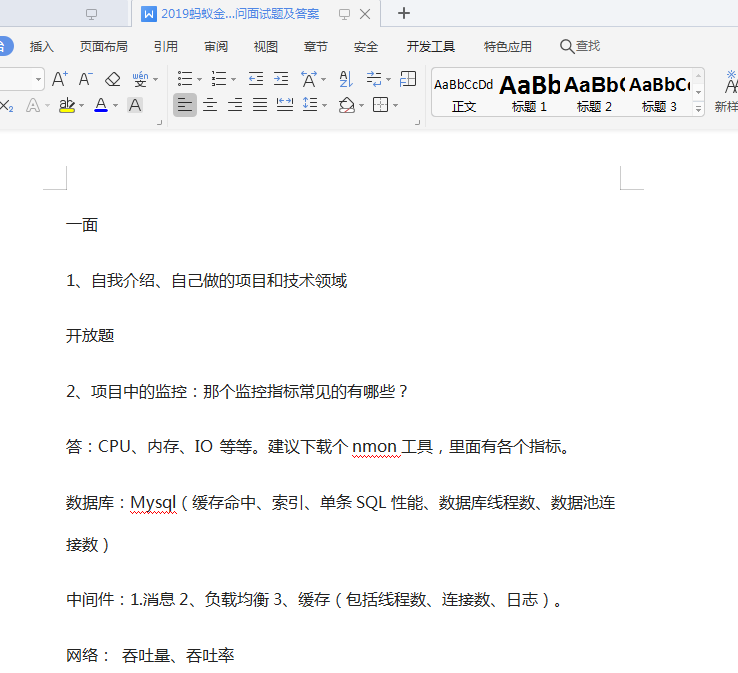Open the 页面布局 ribbon tab
This screenshot has width=738, height=673.
(x=104, y=47)
